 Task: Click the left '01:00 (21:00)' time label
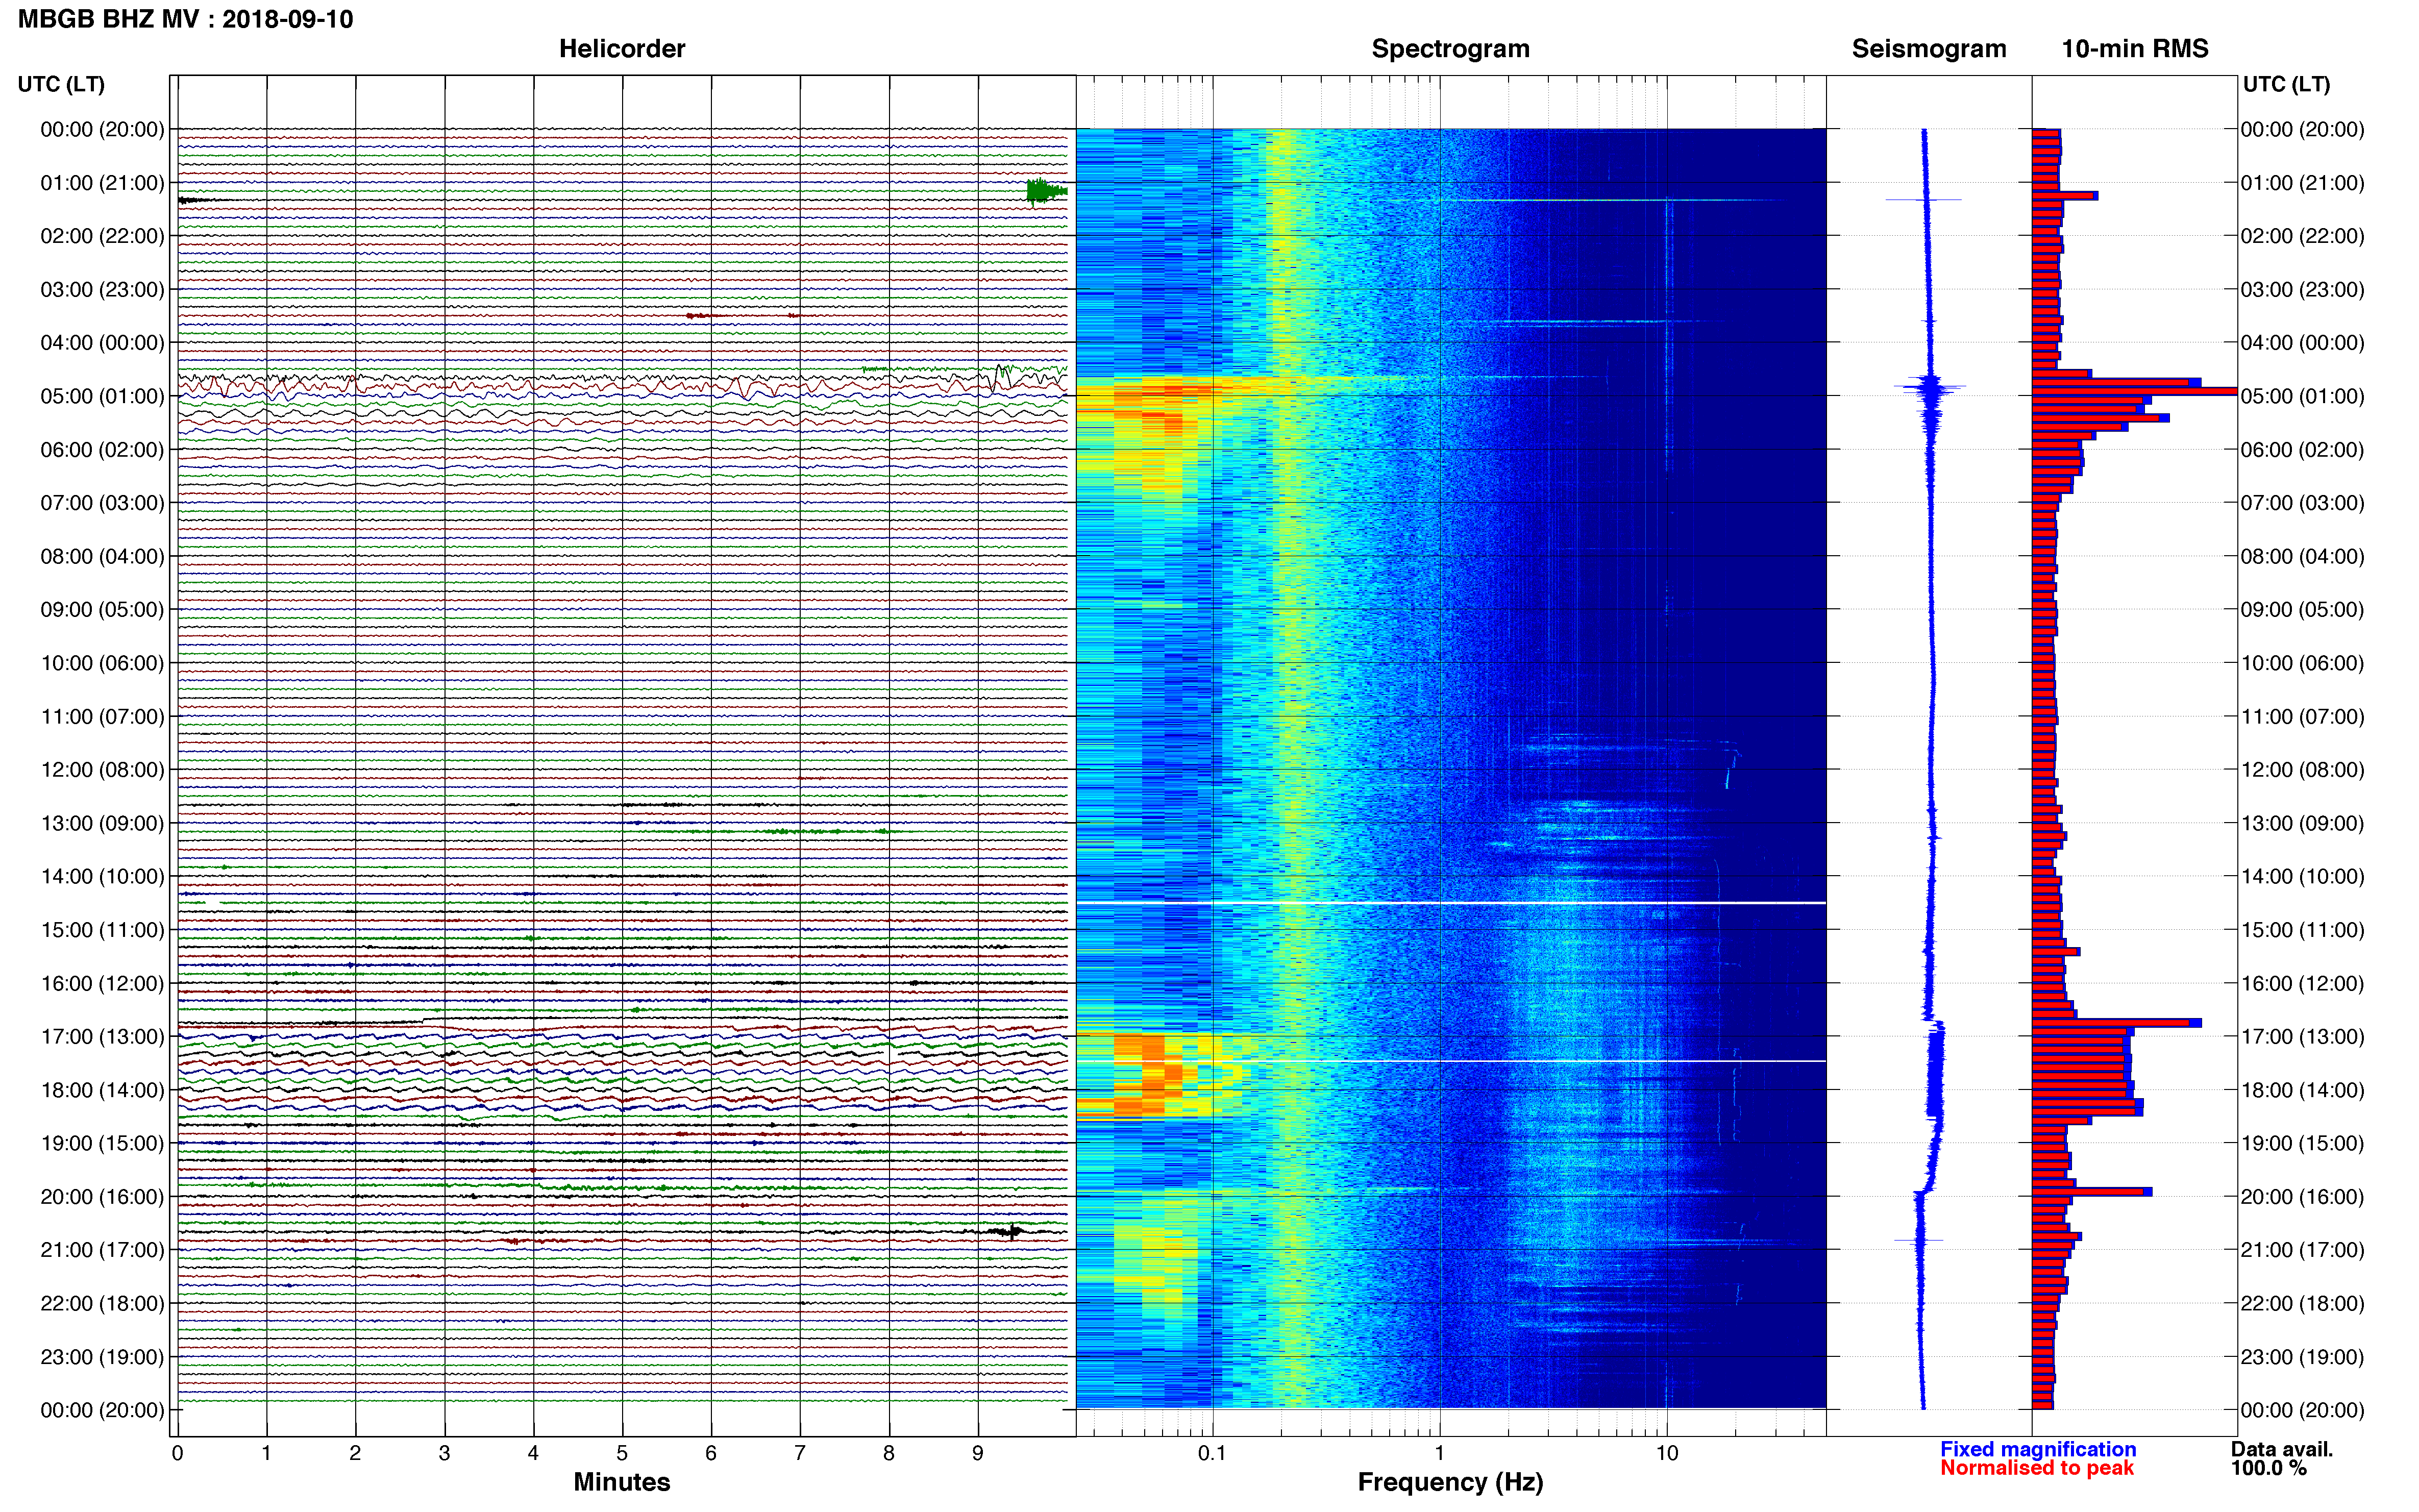(x=102, y=183)
